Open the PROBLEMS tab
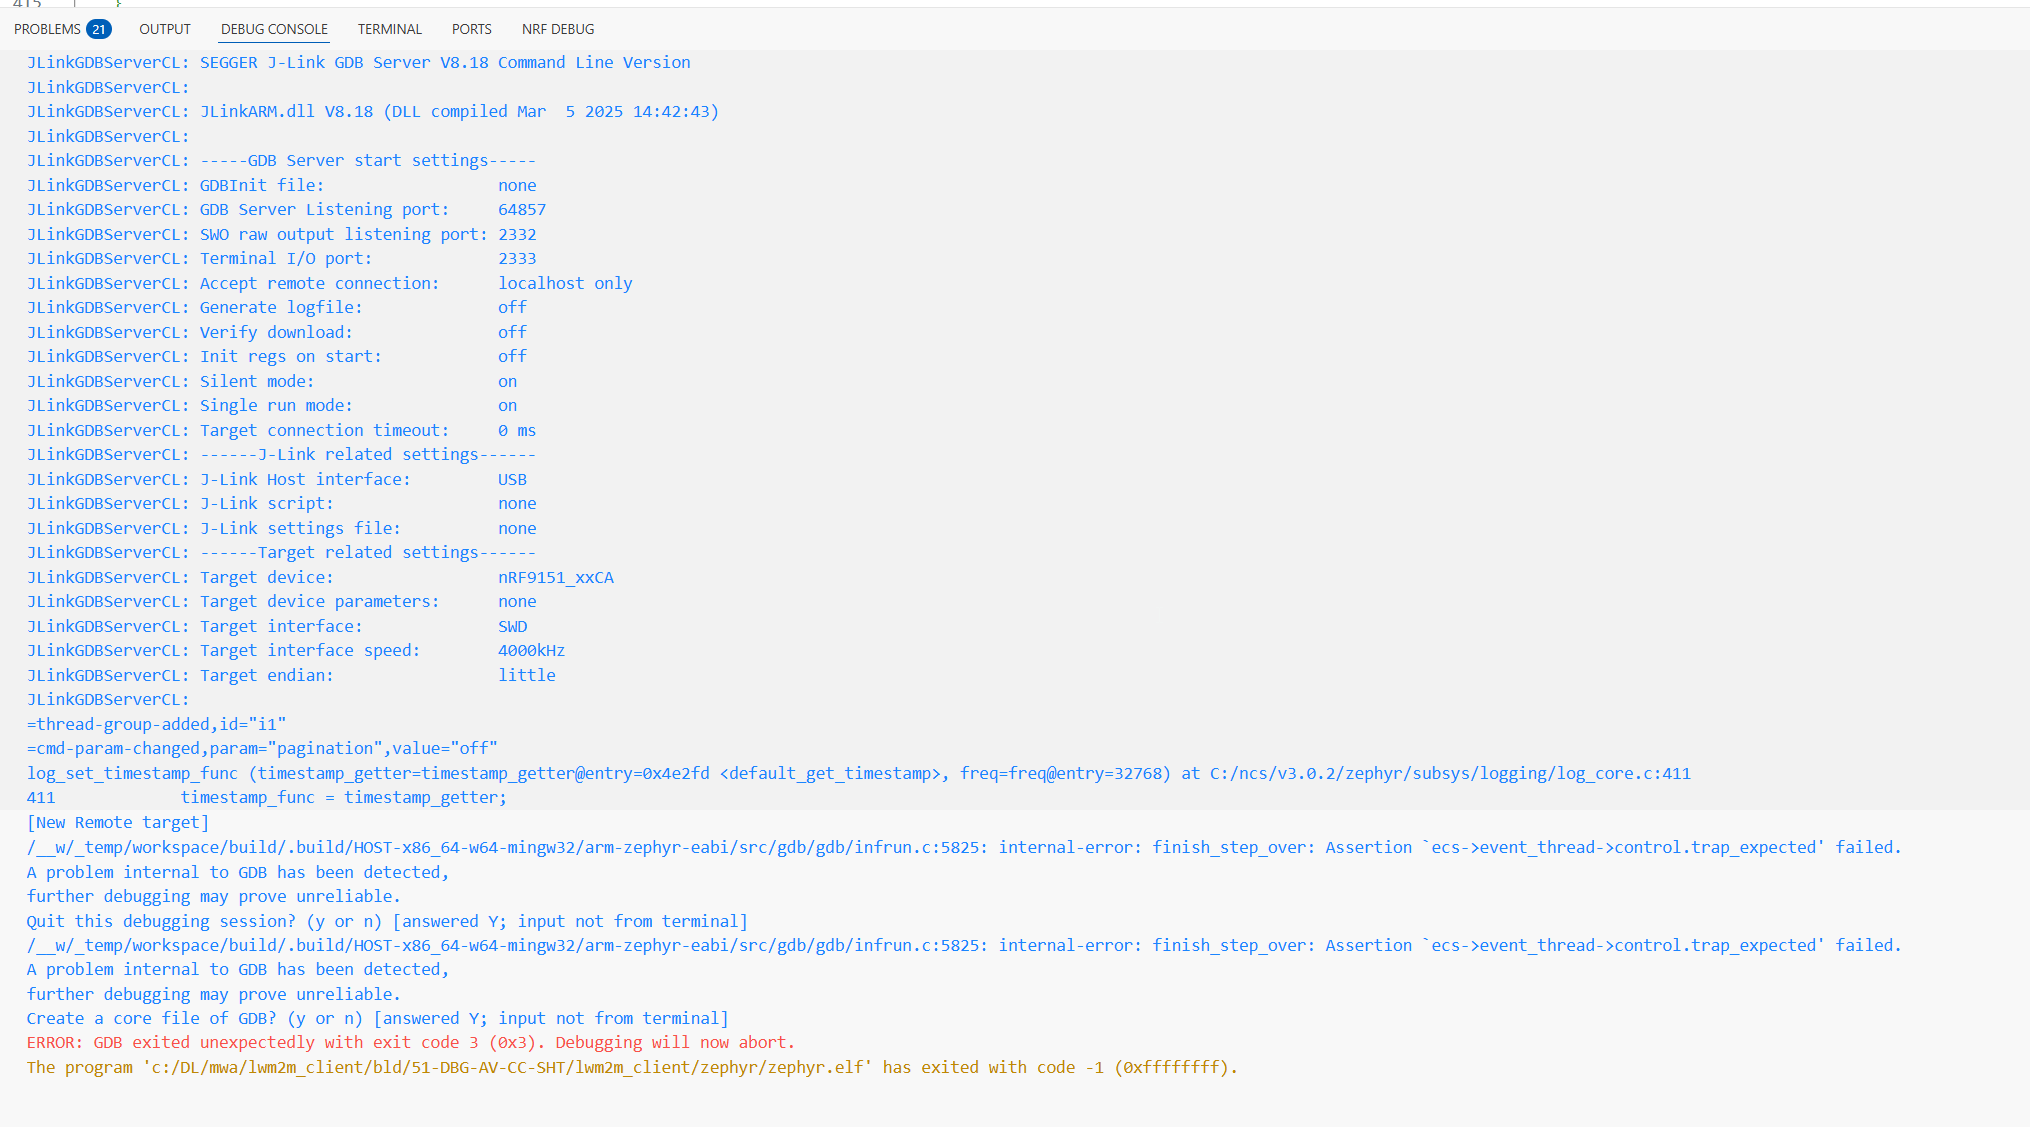The width and height of the screenshot is (2030, 1127). click(x=47, y=29)
